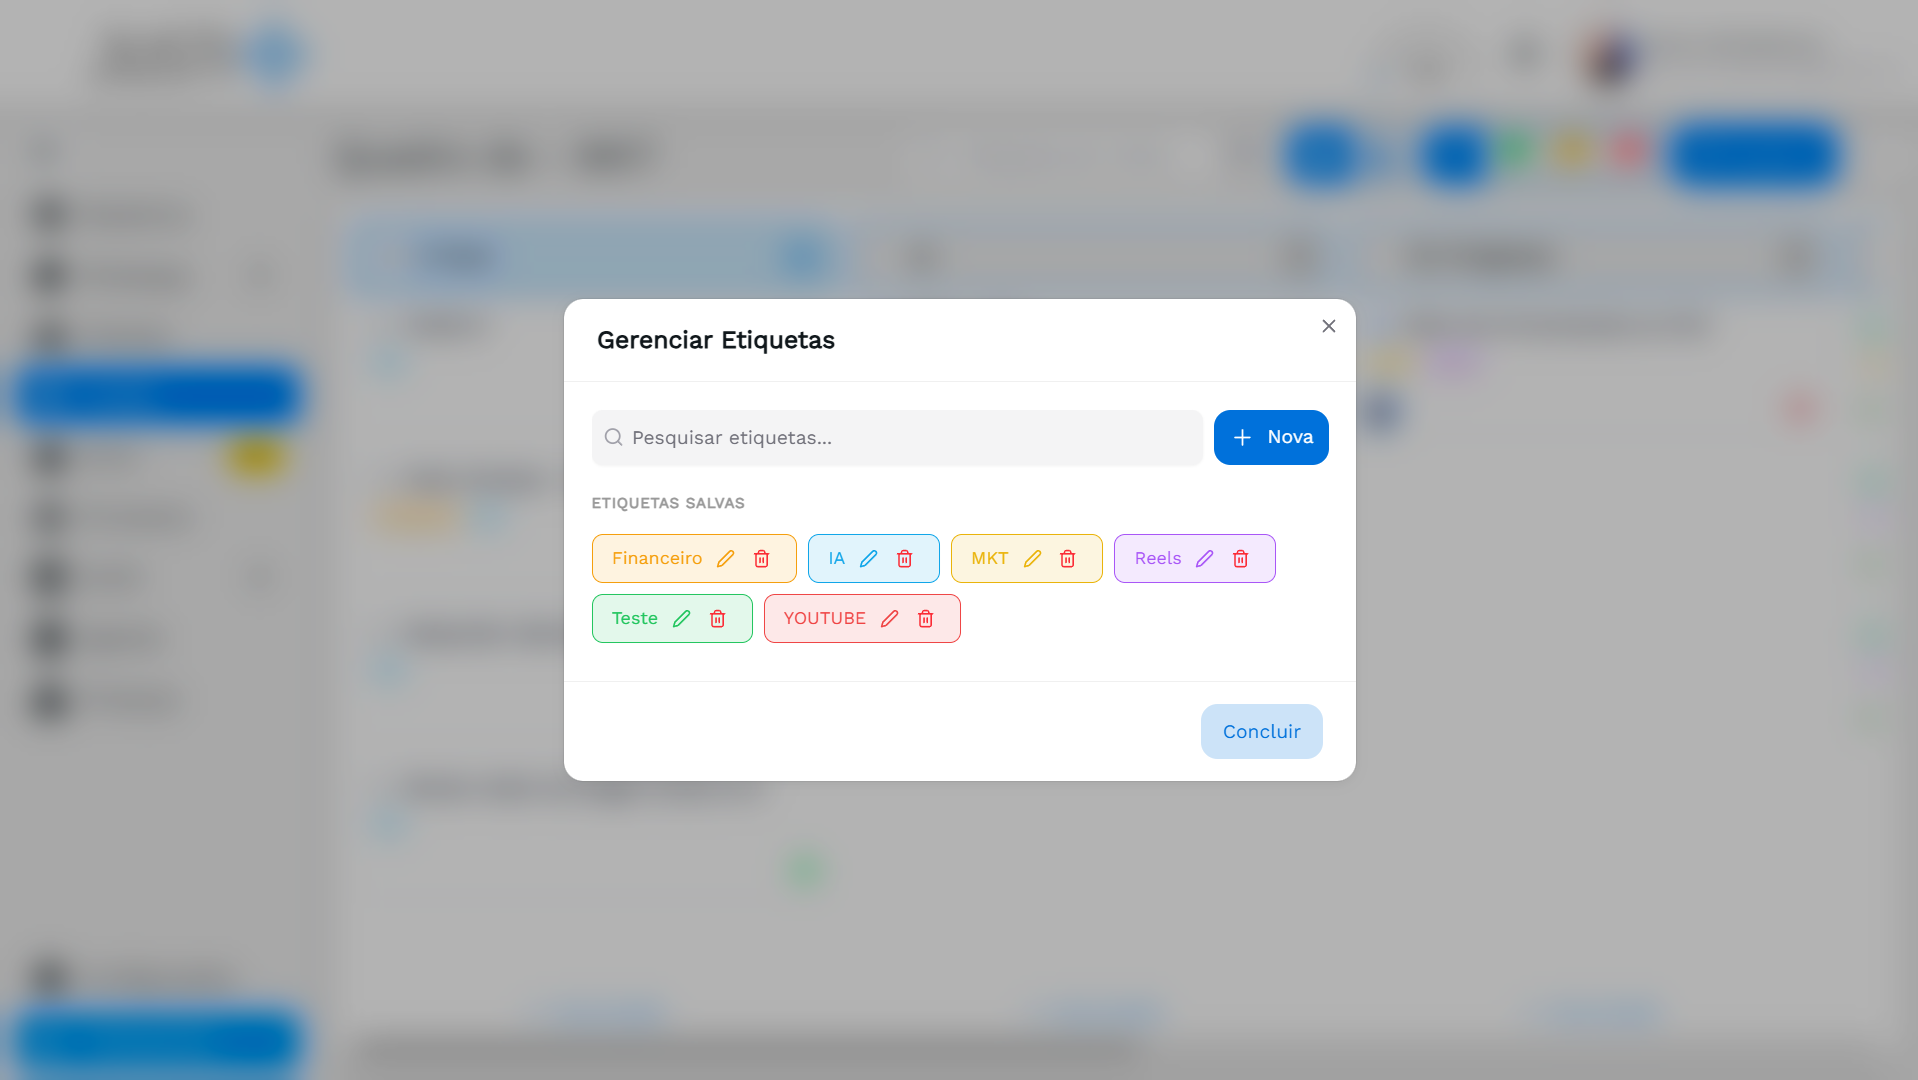The image size is (1918, 1080).
Task: Delete the YOUTUBE tag
Action: click(925, 619)
